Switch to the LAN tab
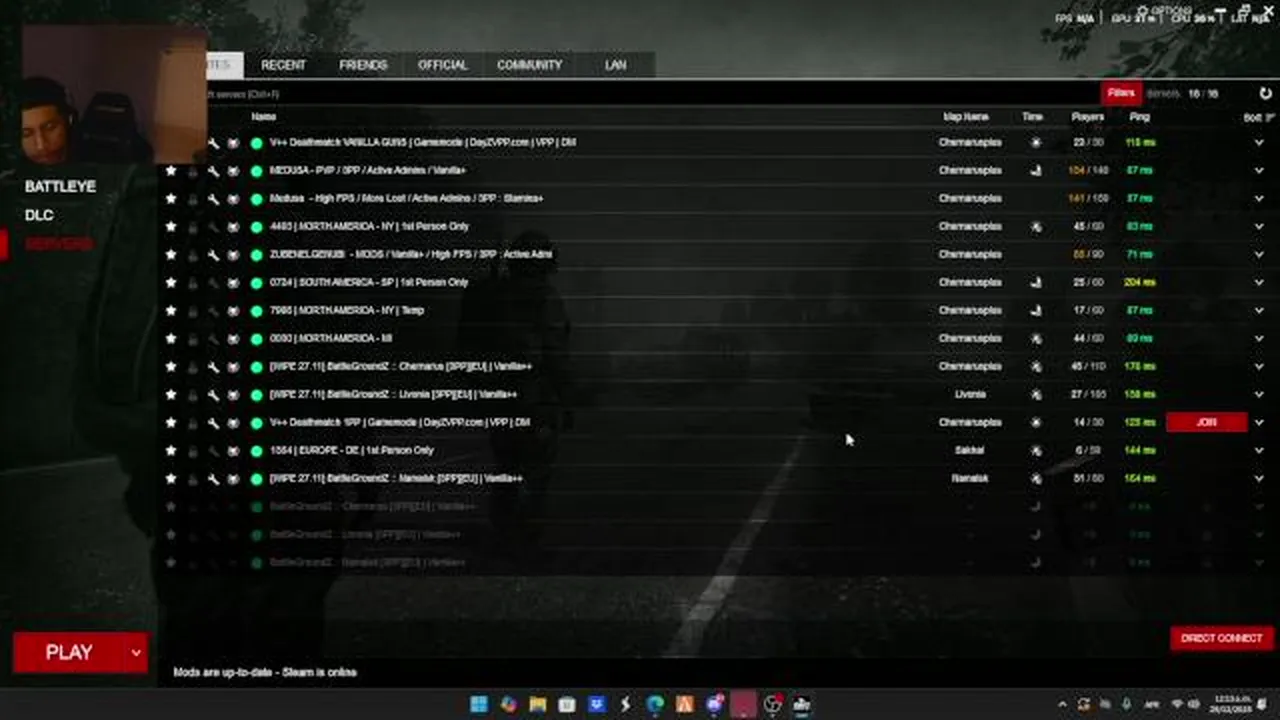This screenshot has width=1280, height=720. click(615, 65)
